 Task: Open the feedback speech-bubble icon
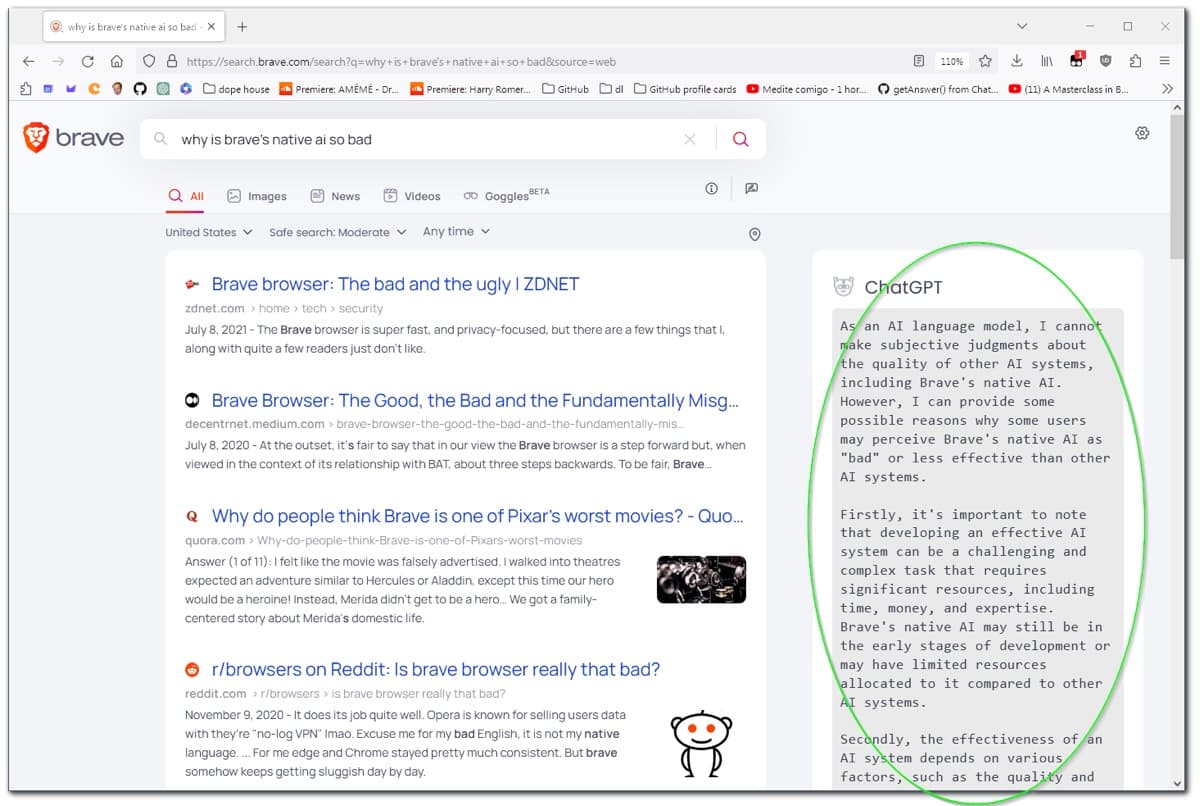[x=752, y=188]
